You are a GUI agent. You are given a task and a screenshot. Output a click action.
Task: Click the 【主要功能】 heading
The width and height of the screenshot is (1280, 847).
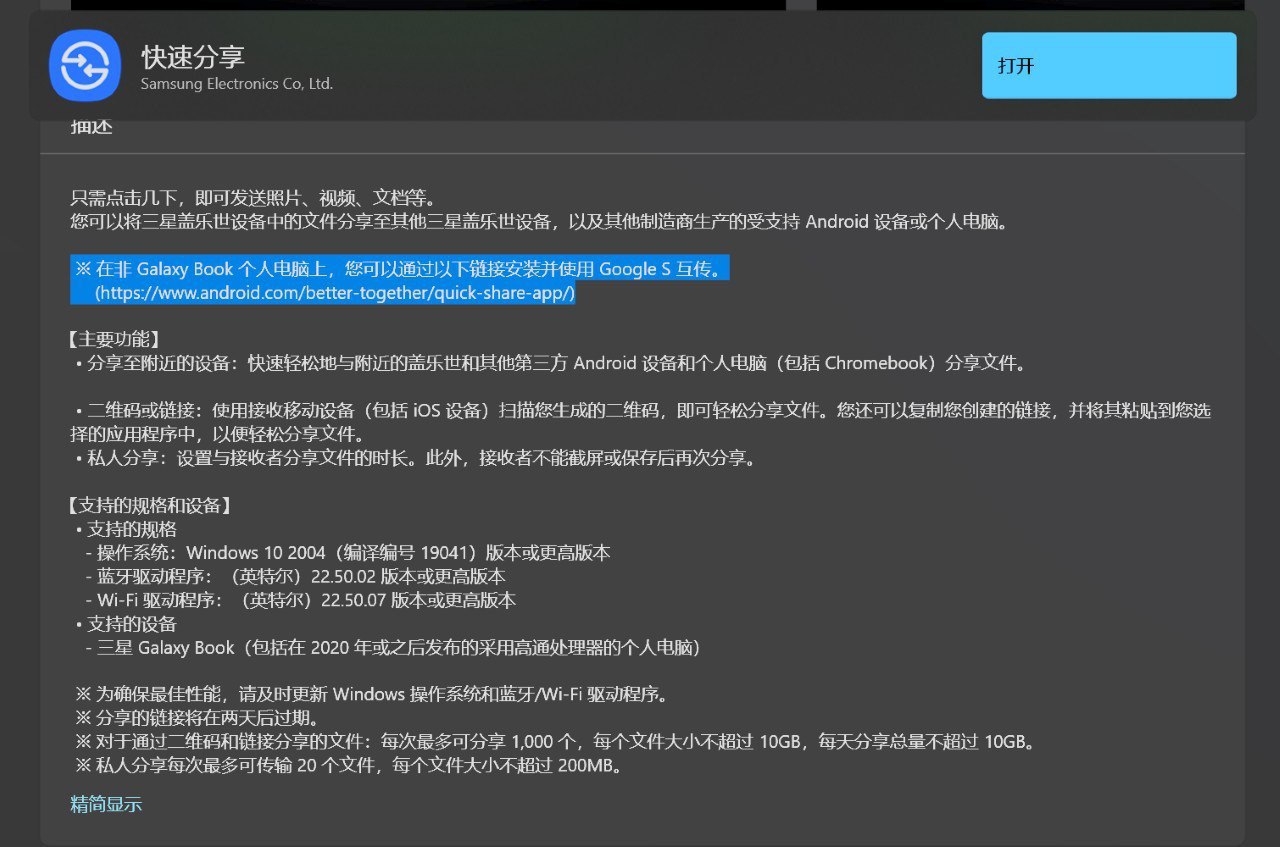point(115,339)
